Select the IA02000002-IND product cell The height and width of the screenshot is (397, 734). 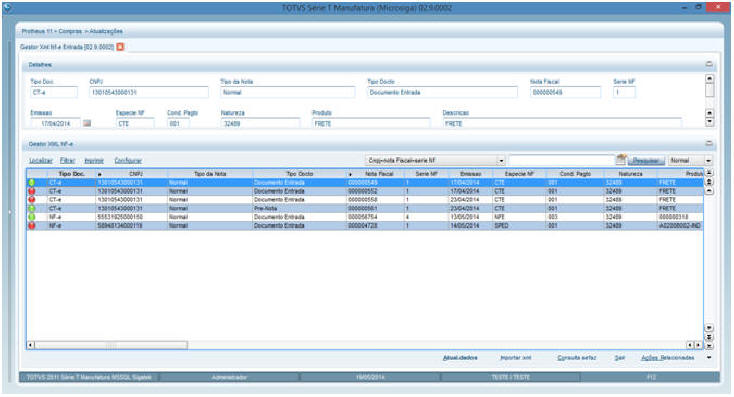(x=680, y=226)
